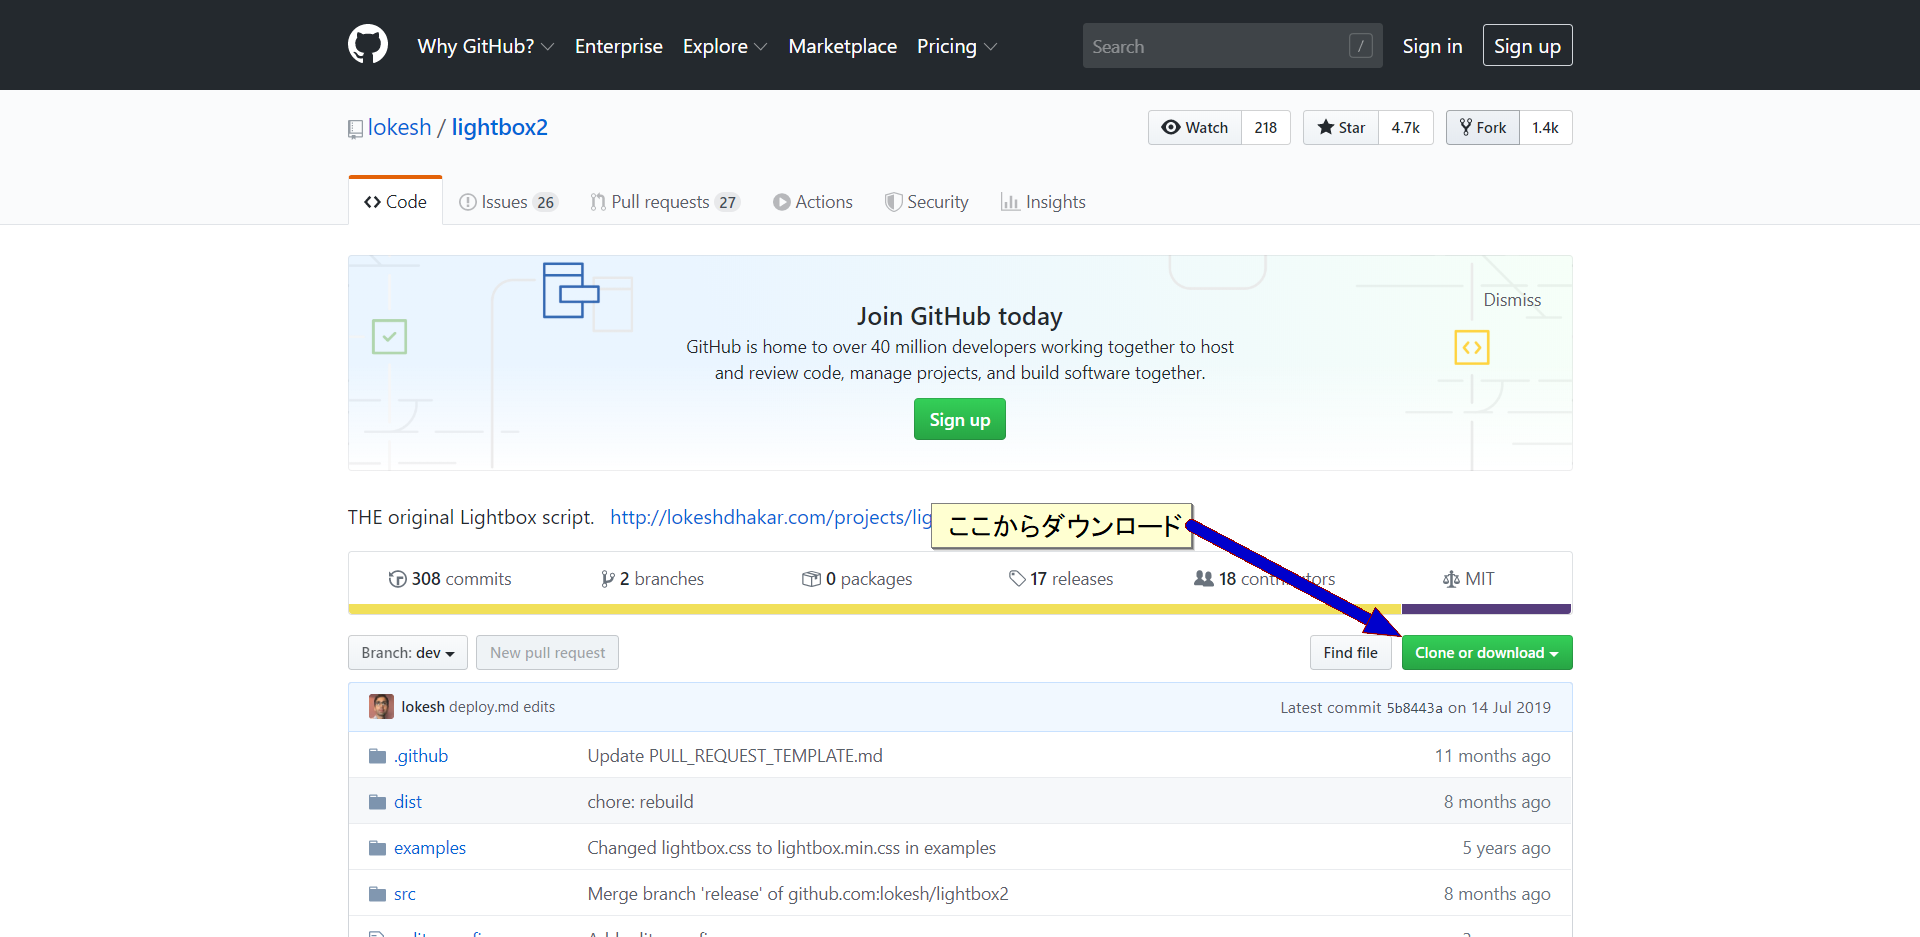This screenshot has width=1920, height=937.
Task: View the 308 commits history
Action: [x=450, y=579]
